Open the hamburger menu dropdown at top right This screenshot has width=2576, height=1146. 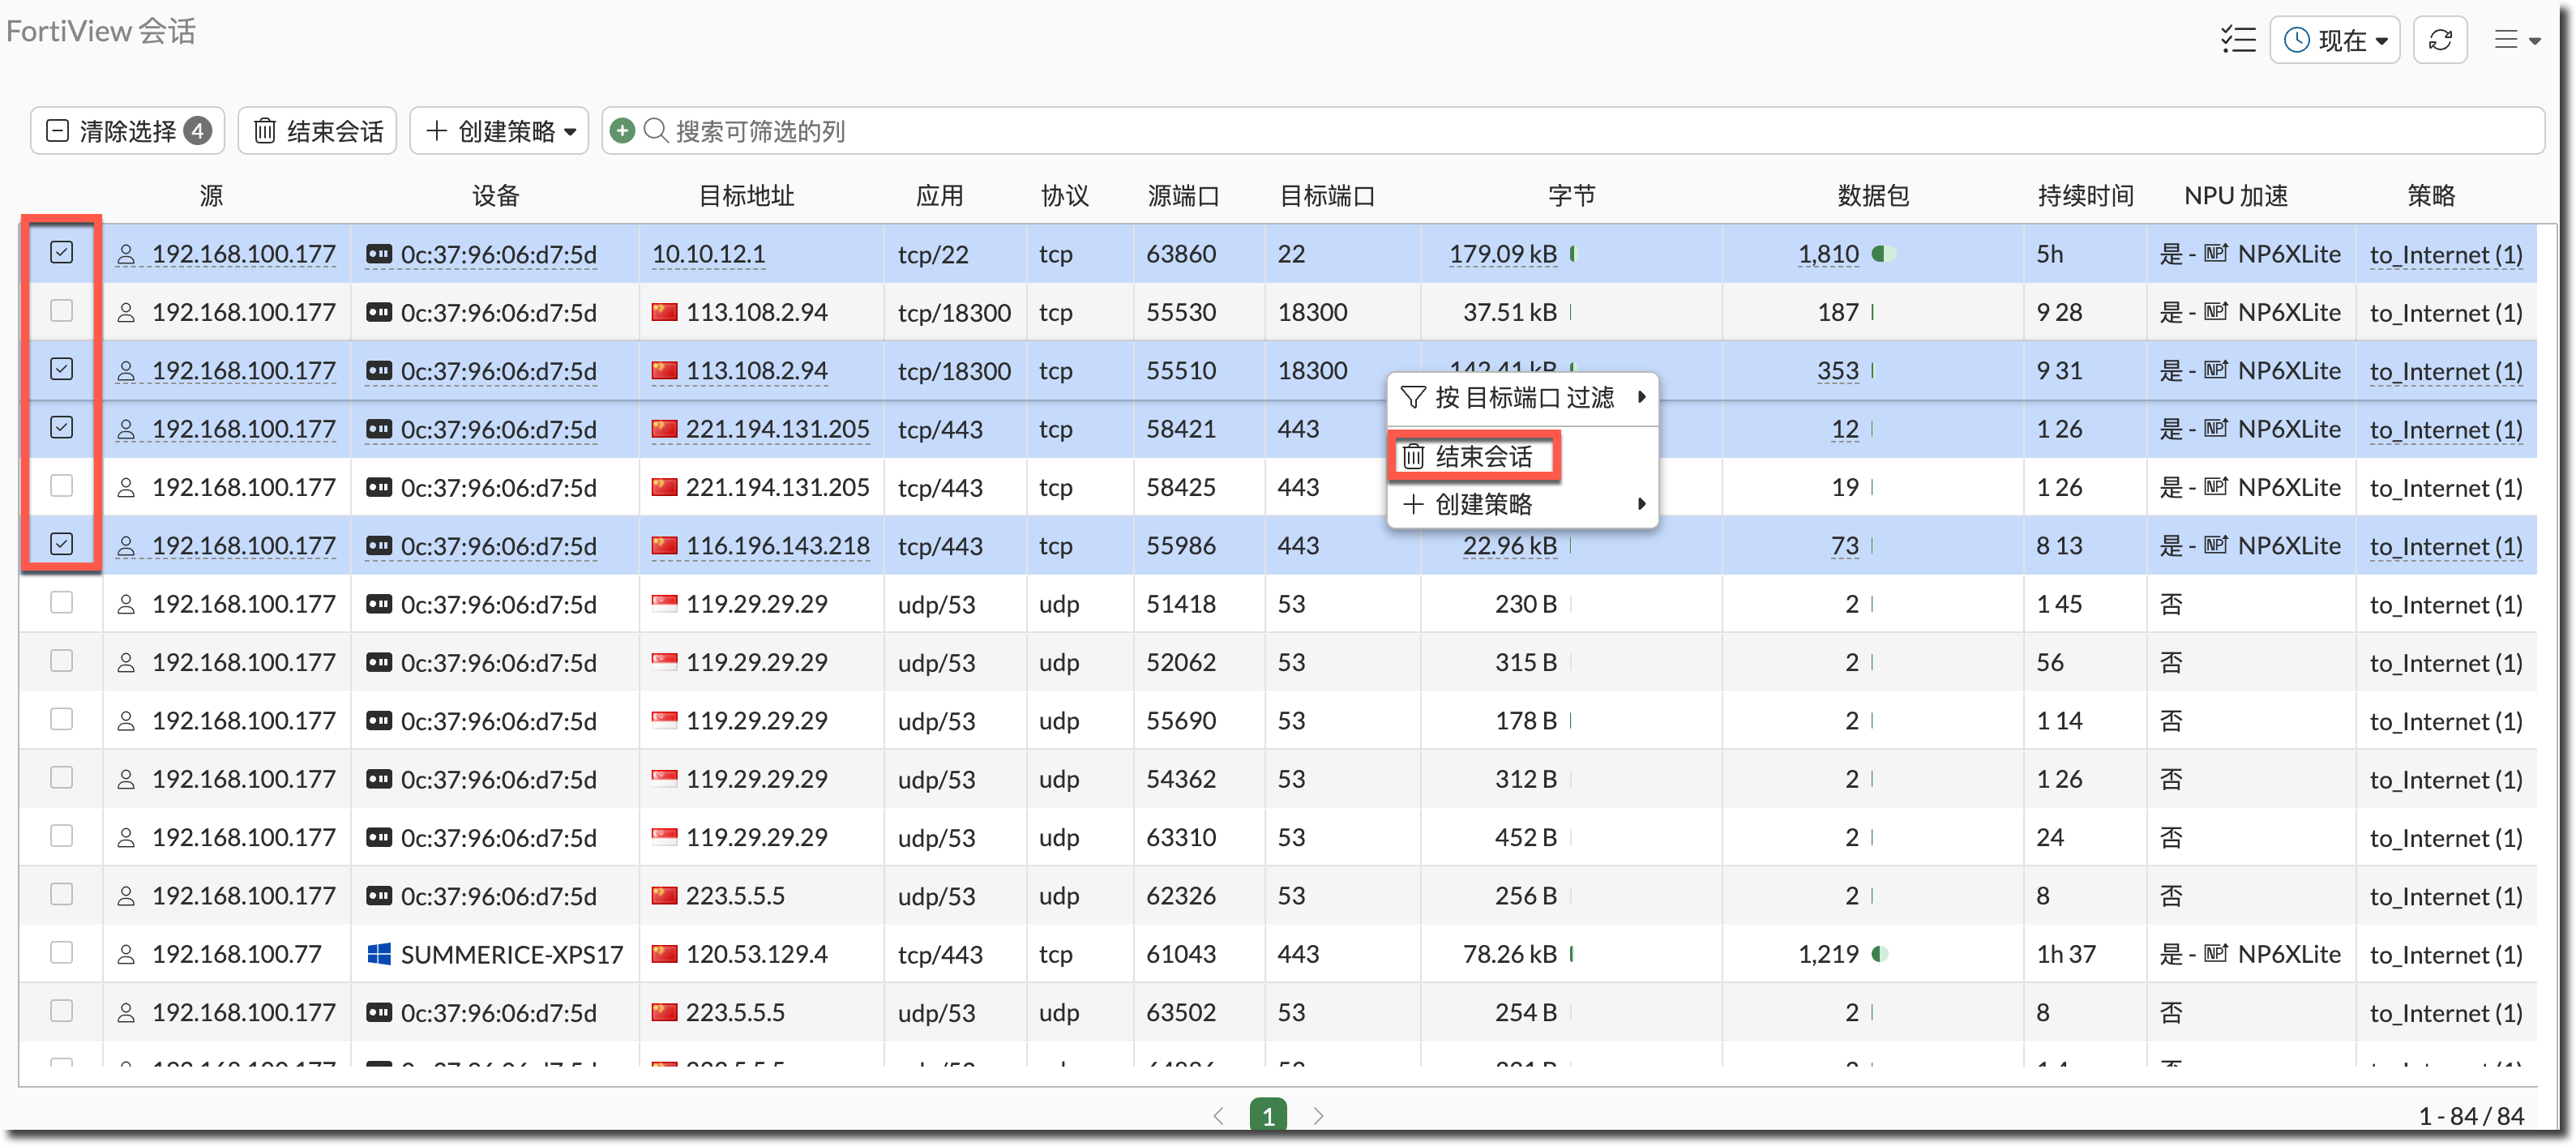point(2517,40)
